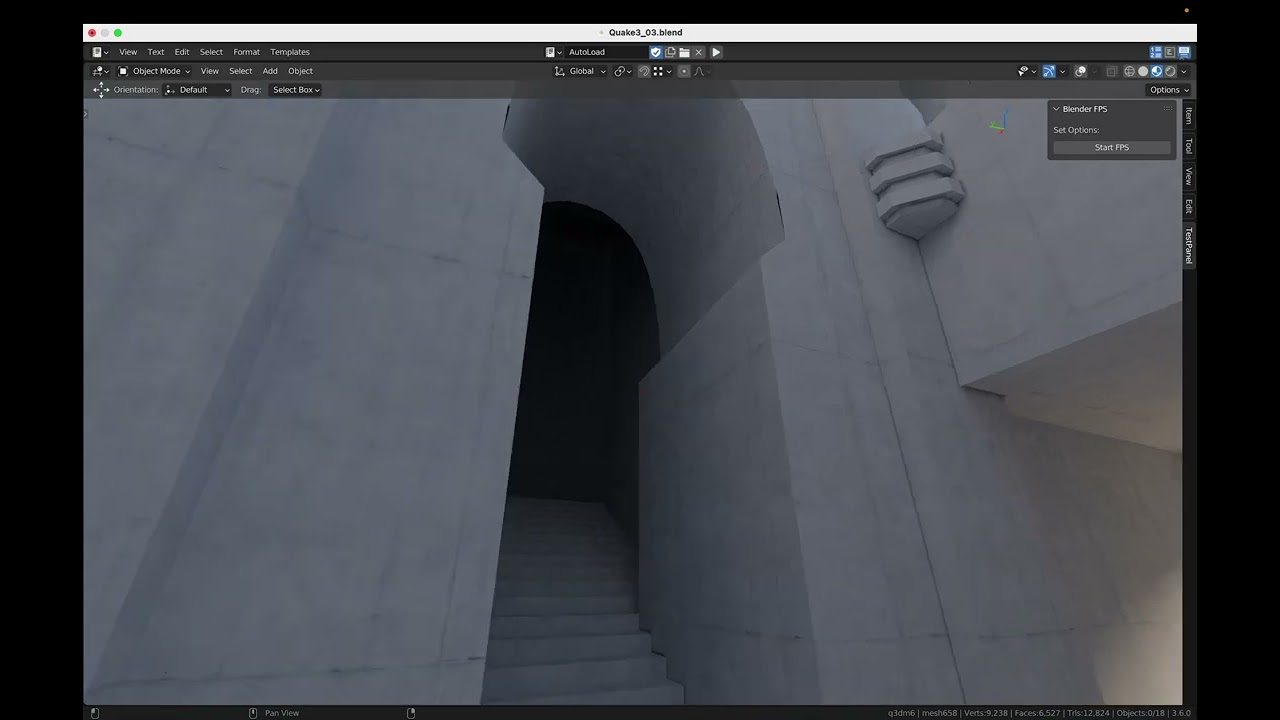Open object visibility and selectability dropdown

1026,71
